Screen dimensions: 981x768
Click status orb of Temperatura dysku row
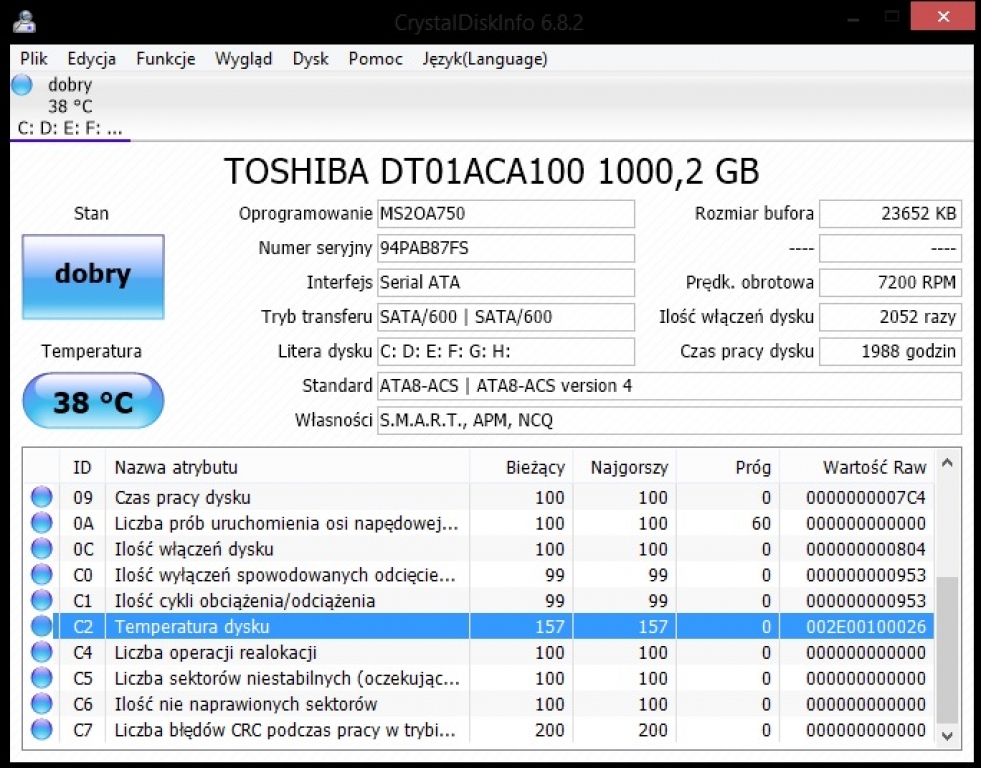pyautogui.click(x=41, y=627)
